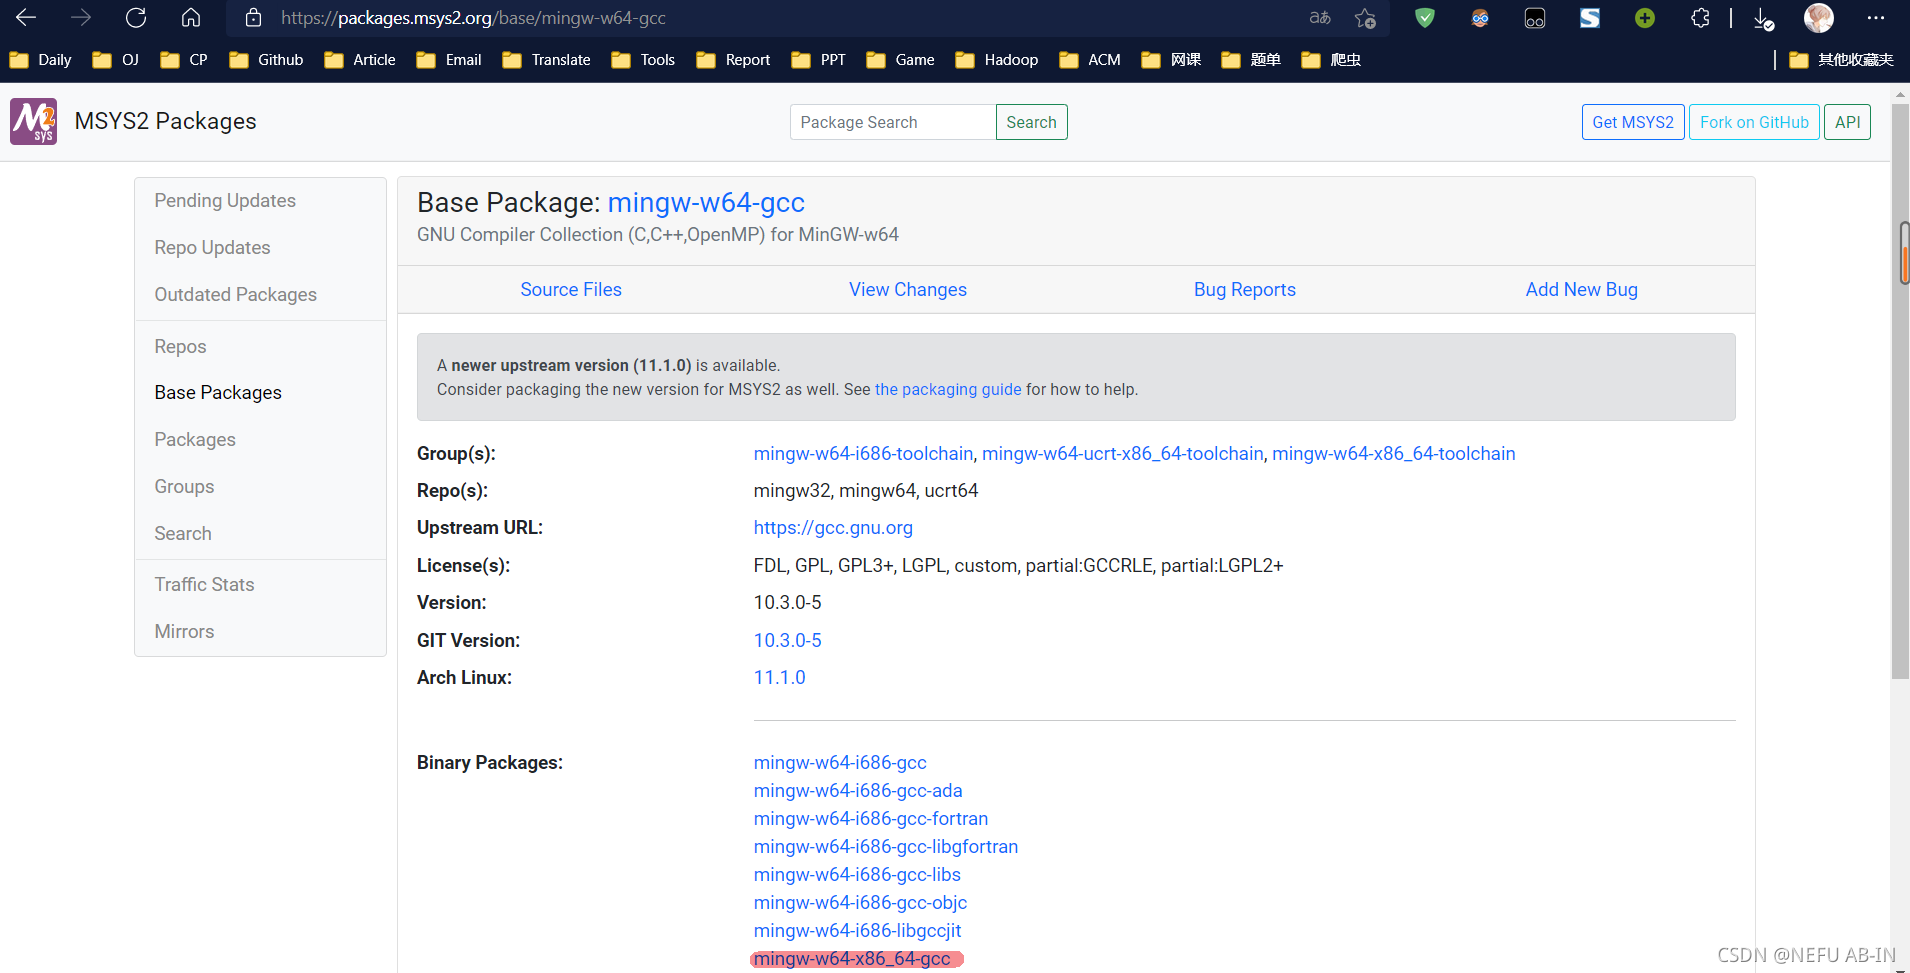The width and height of the screenshot is (1910, 973).
Task: Focus the Package Search field
Action: pyautogui.click(x=893, y=122)
